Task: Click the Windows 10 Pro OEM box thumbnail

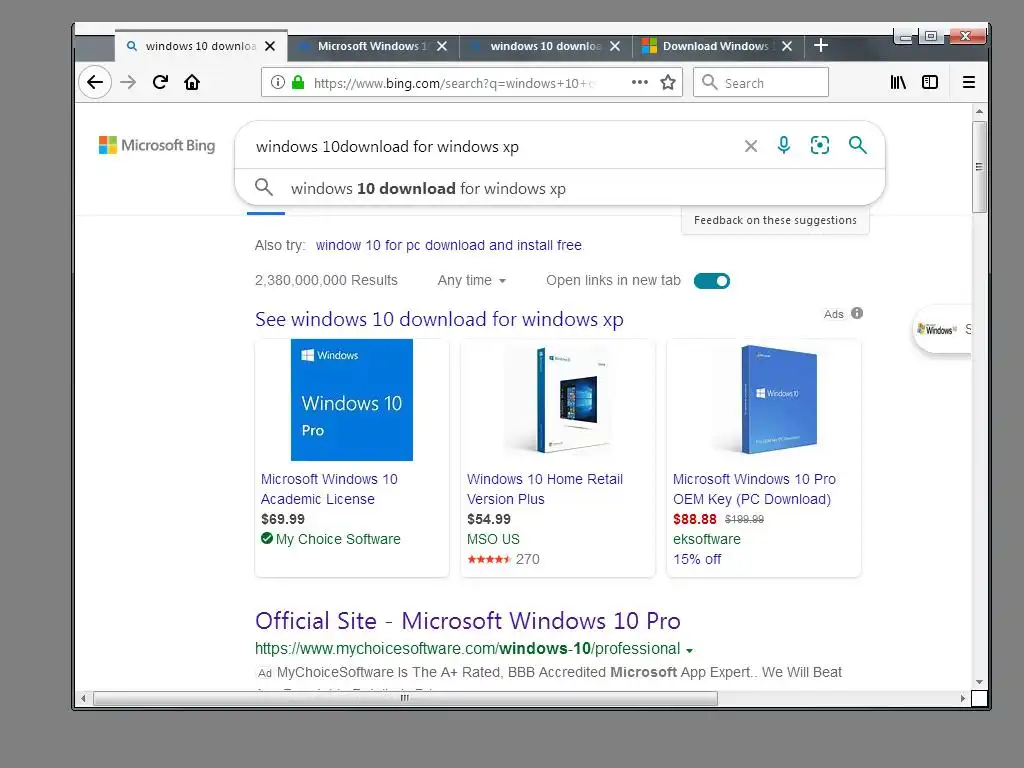Action: pyautogui.click(x=764, y=400)
